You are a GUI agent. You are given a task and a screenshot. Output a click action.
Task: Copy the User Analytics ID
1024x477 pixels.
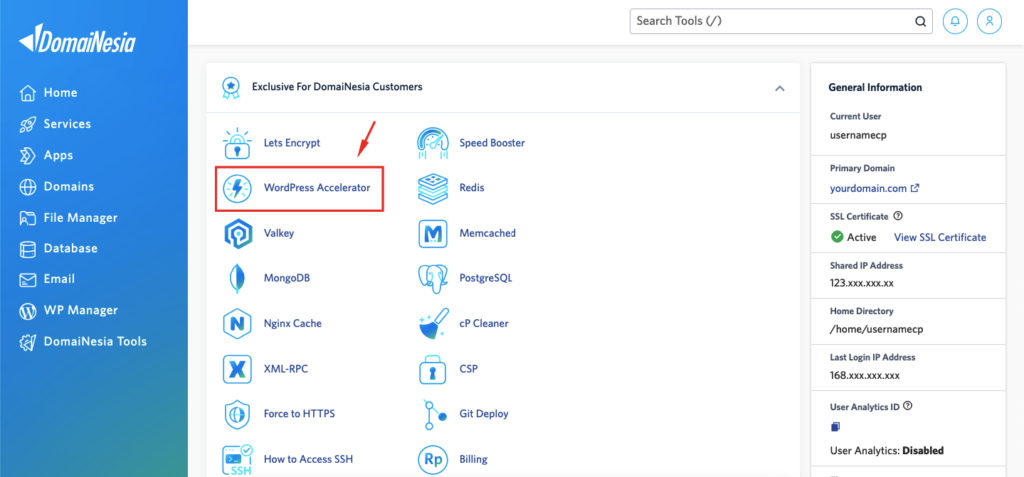point(835,427)
